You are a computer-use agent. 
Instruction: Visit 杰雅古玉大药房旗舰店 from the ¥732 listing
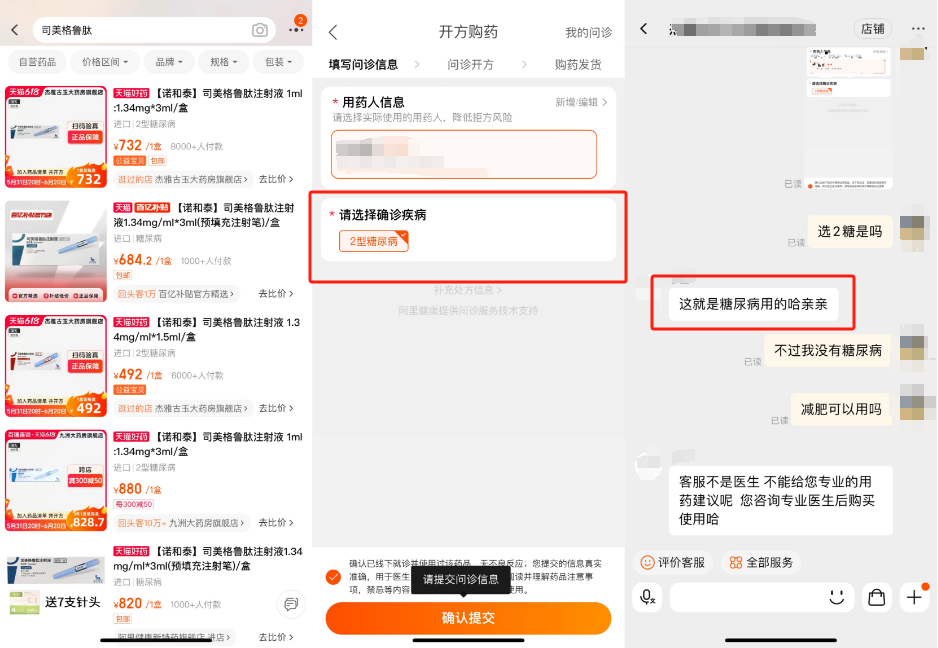pyautogui.click(x=182, y=179)
